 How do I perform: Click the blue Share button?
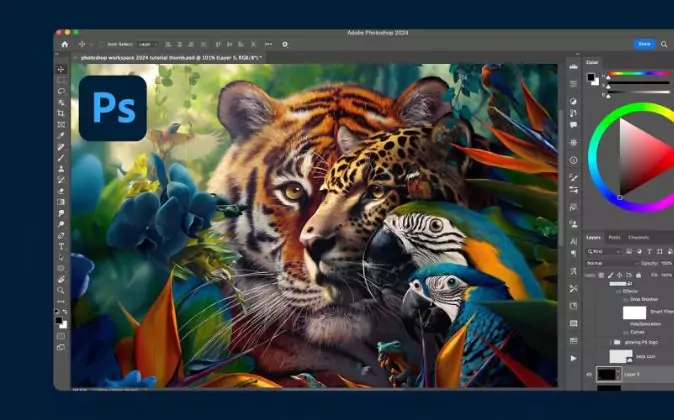pos(644,44)
